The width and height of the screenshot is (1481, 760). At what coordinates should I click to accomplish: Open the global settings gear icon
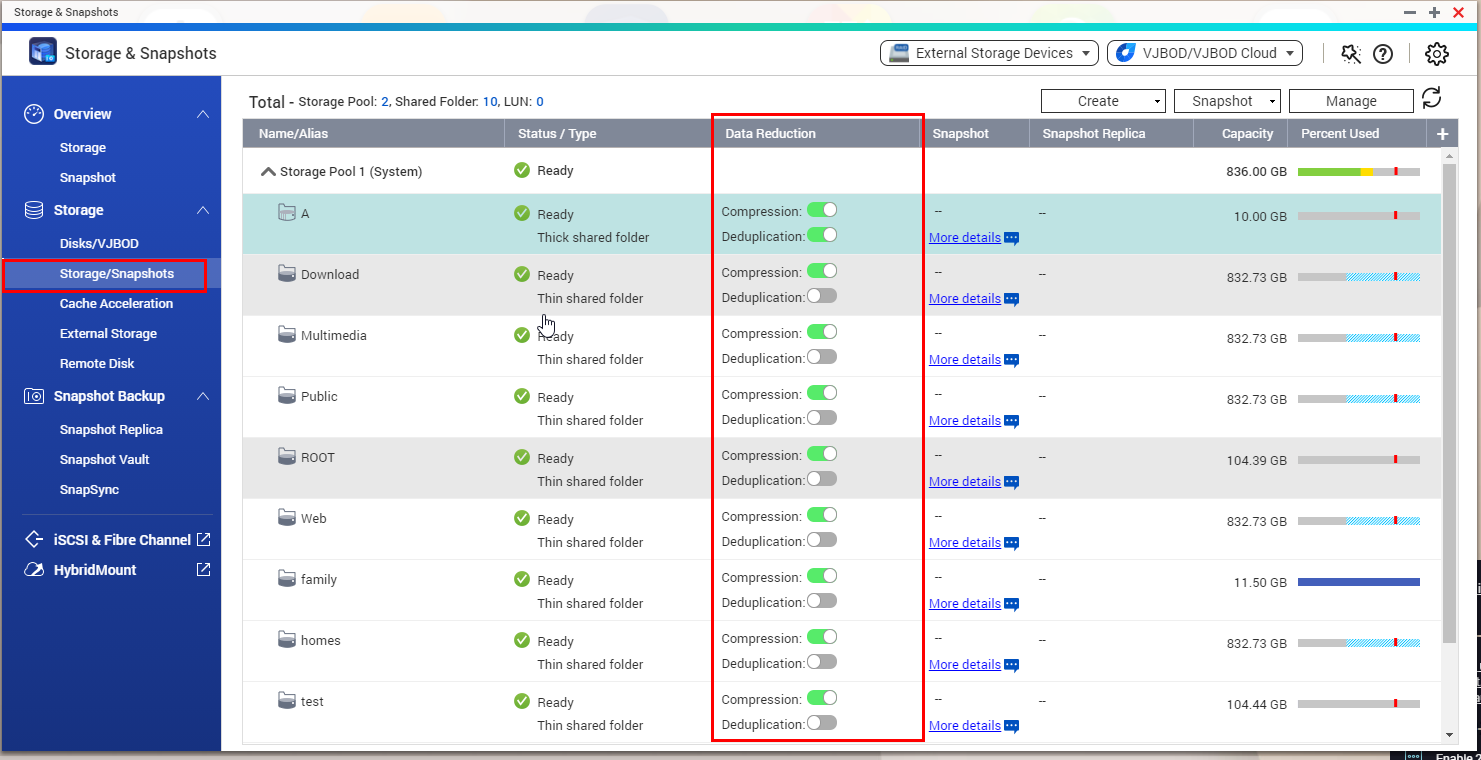[x=1436, y=54]
